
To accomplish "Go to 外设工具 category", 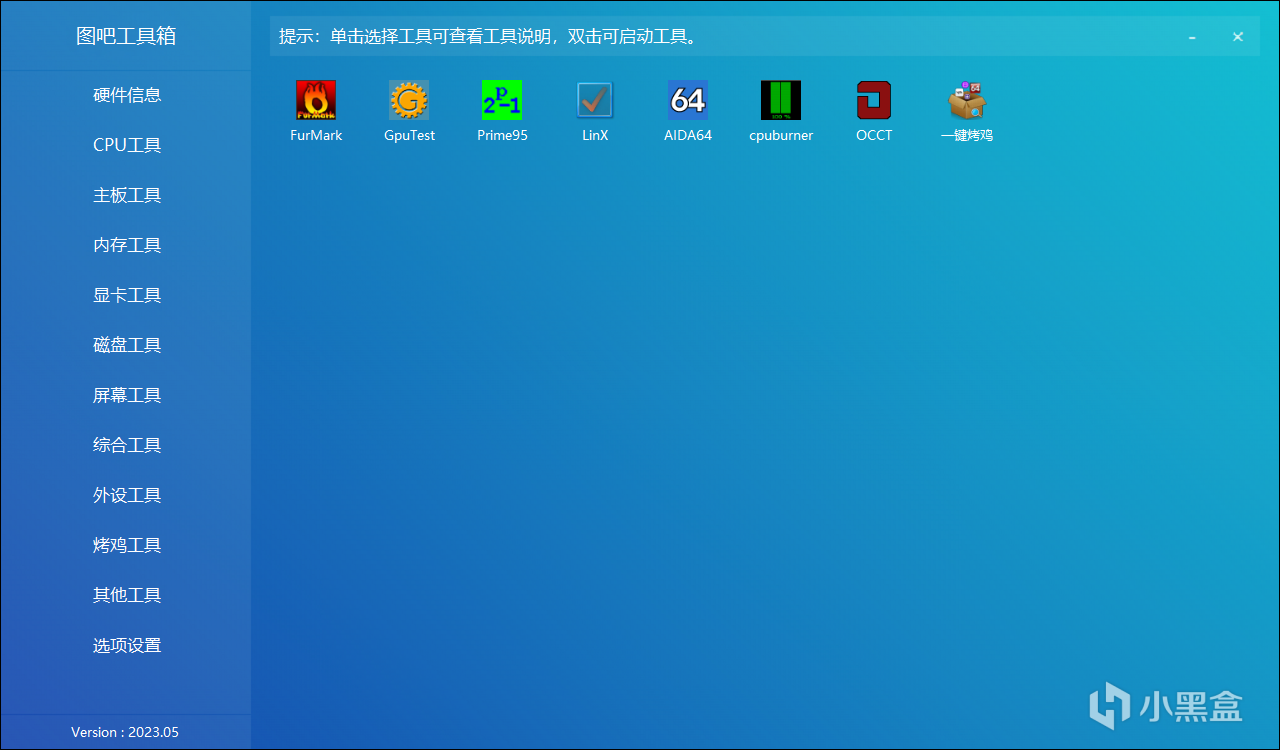I will (x=127, y=495).
